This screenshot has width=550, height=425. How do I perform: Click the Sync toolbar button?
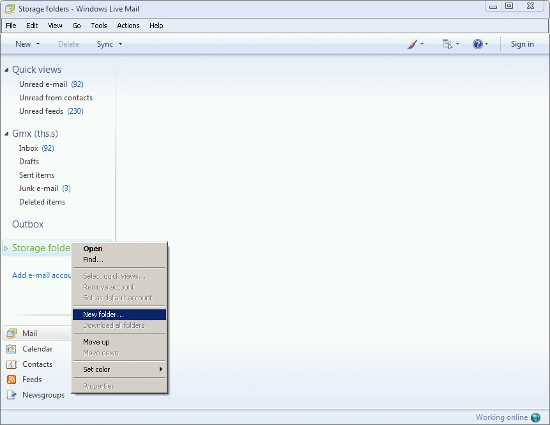pos(105,44)
